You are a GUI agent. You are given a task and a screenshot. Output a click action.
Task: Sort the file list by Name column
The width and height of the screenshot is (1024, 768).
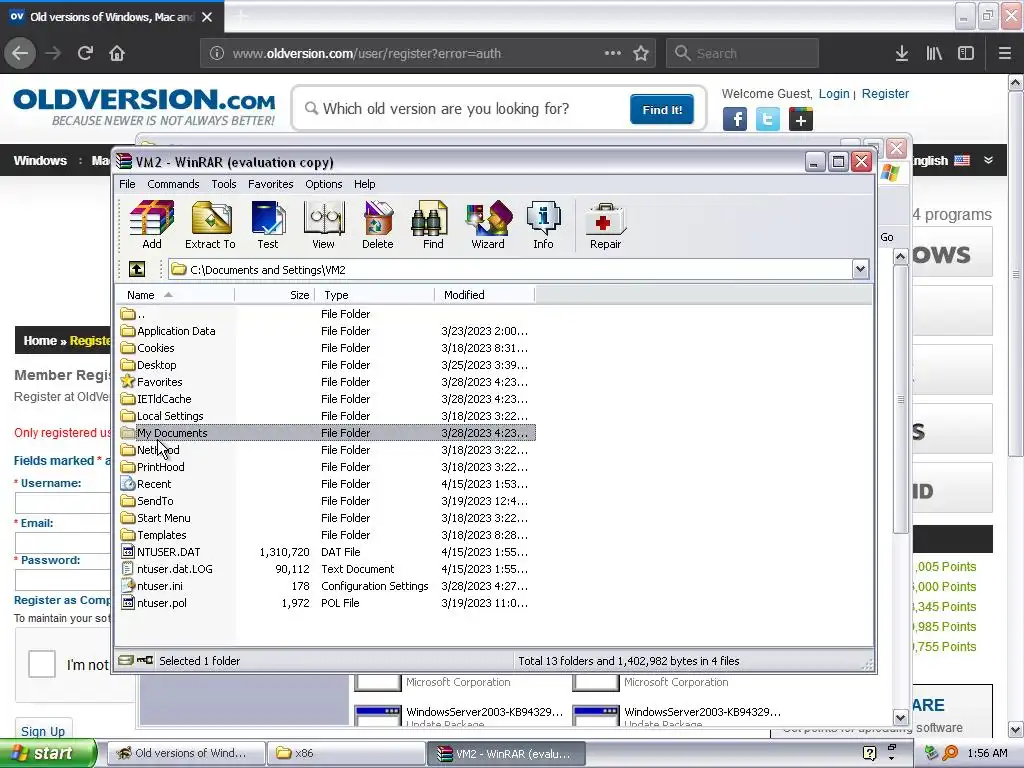pyautogui.click(x=175, y=295)
